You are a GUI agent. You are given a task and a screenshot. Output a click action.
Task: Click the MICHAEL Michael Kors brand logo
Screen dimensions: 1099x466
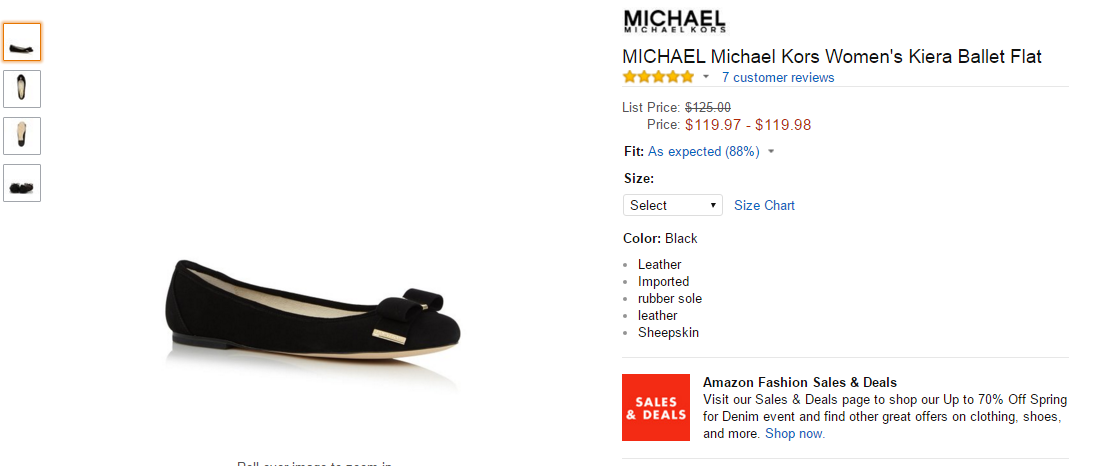674,21
